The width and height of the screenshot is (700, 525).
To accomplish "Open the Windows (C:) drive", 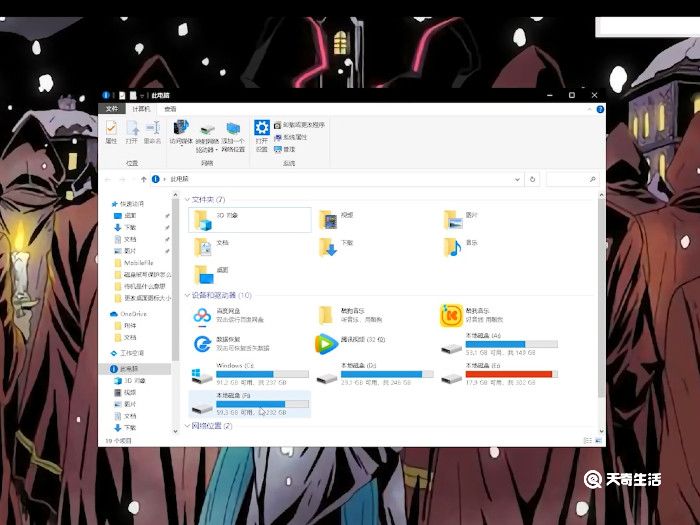I will 203,376.
